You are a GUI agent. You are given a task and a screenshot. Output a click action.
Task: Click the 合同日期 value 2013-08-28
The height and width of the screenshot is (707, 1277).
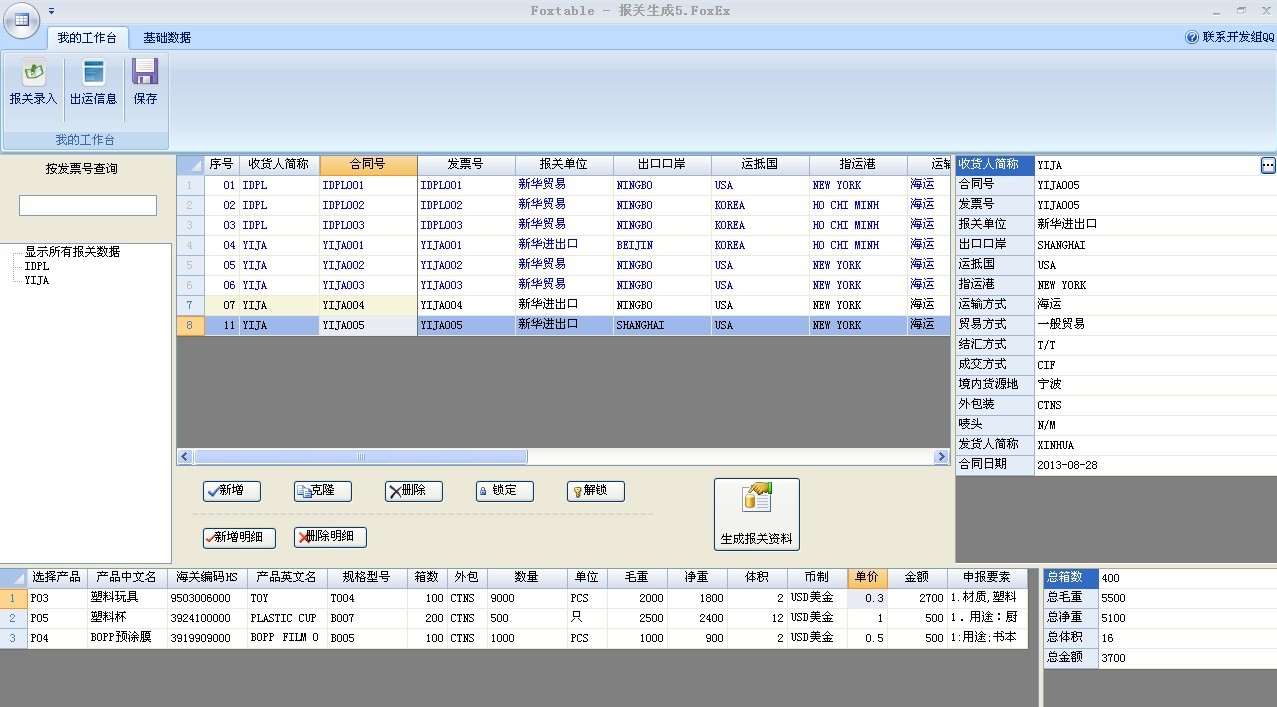(1155, 465)
